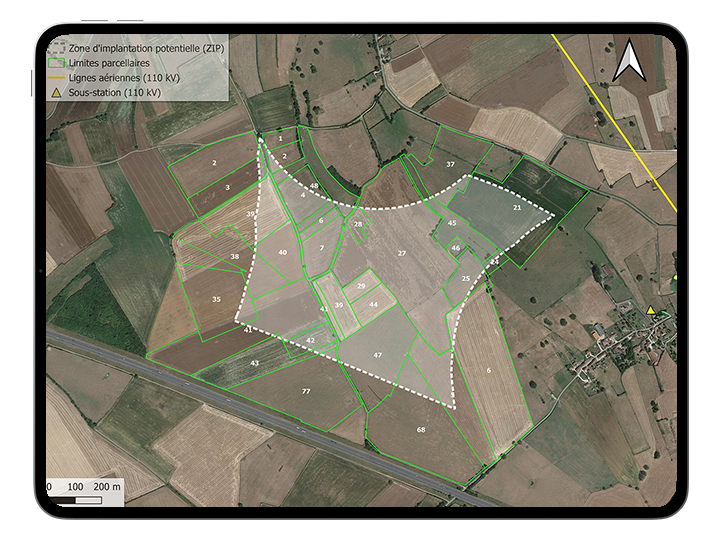Image resolution: width=720 pixels, height=540 pixels.
Task: Pick parcel 68 south of the zone
Action: click(x=421, y=430)
